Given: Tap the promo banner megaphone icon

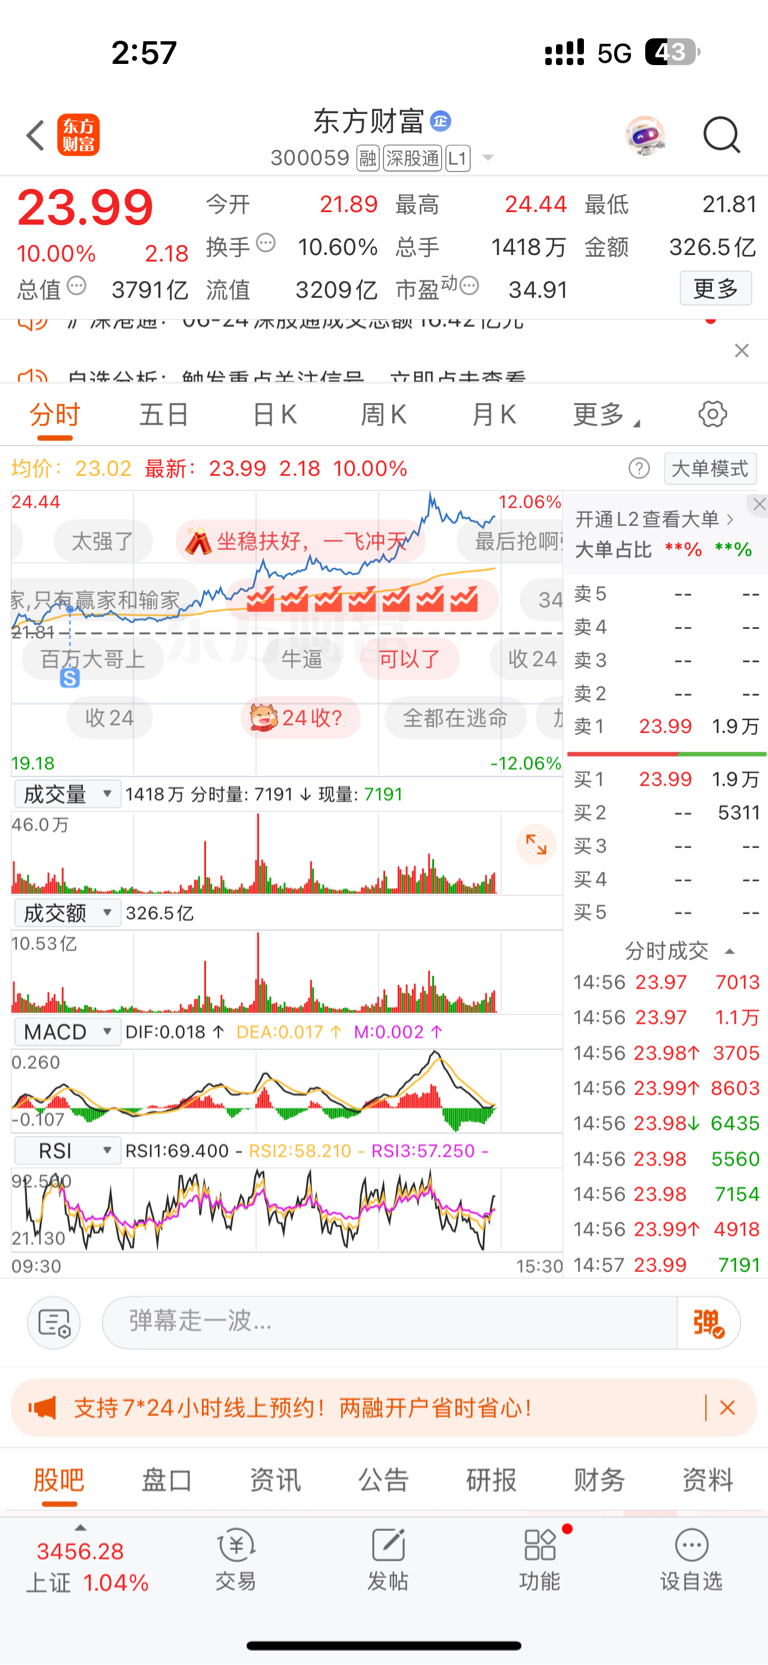Looking at the screenshot, I should coord(42,1408).
